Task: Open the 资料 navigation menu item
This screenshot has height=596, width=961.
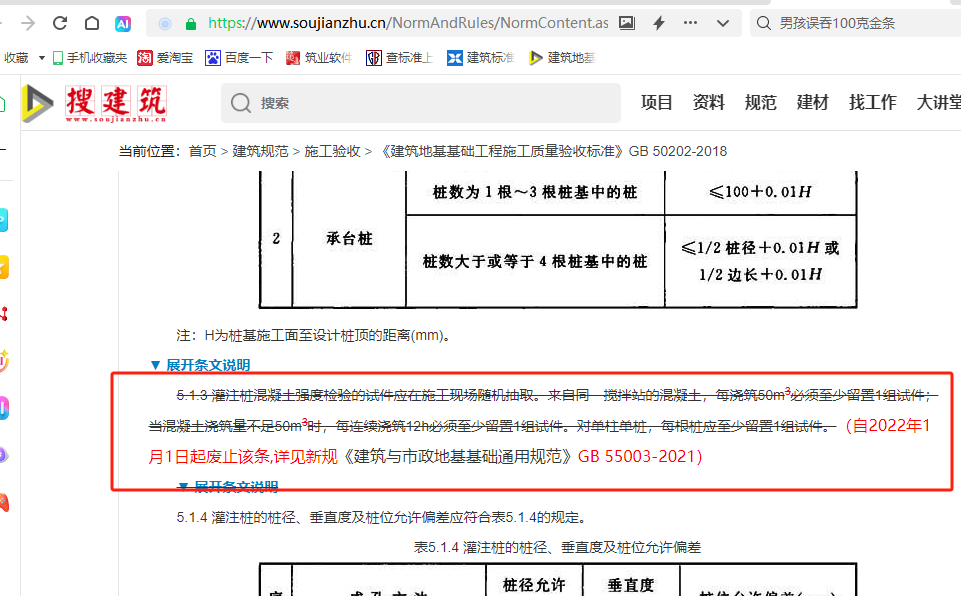Action: point(708,102)
